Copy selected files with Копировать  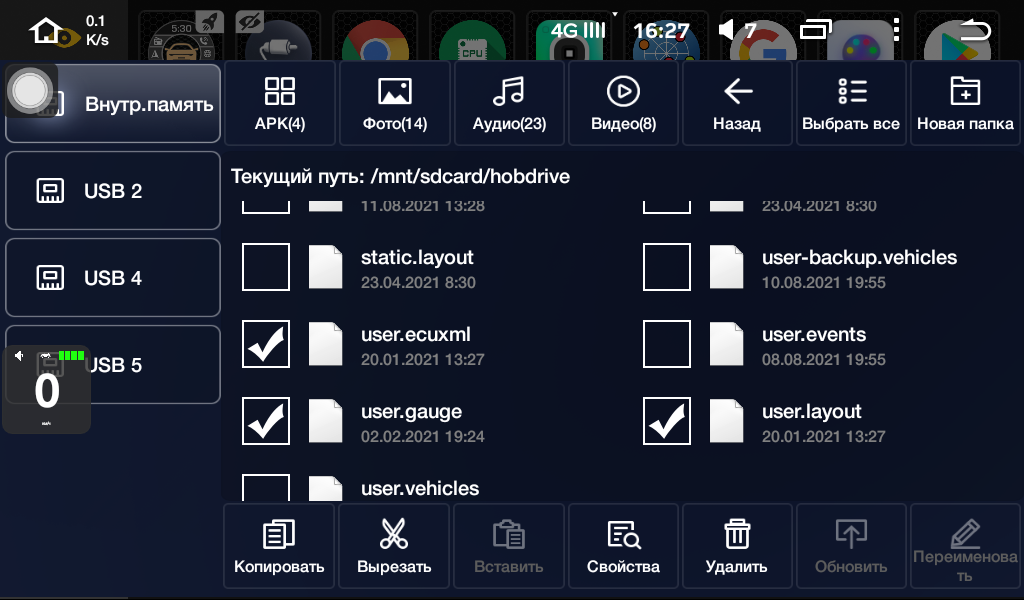[x=279, y=546]
